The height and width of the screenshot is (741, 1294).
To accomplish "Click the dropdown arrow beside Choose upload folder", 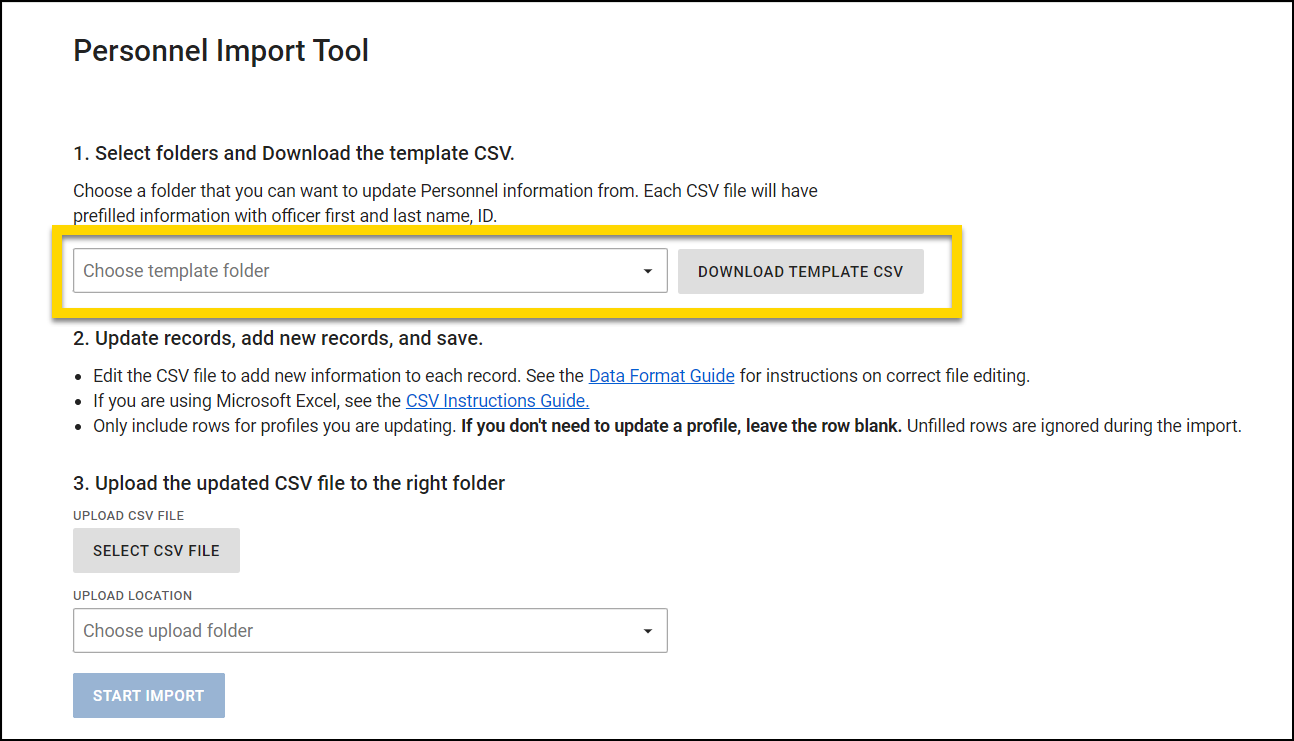I will click(650, 630).
